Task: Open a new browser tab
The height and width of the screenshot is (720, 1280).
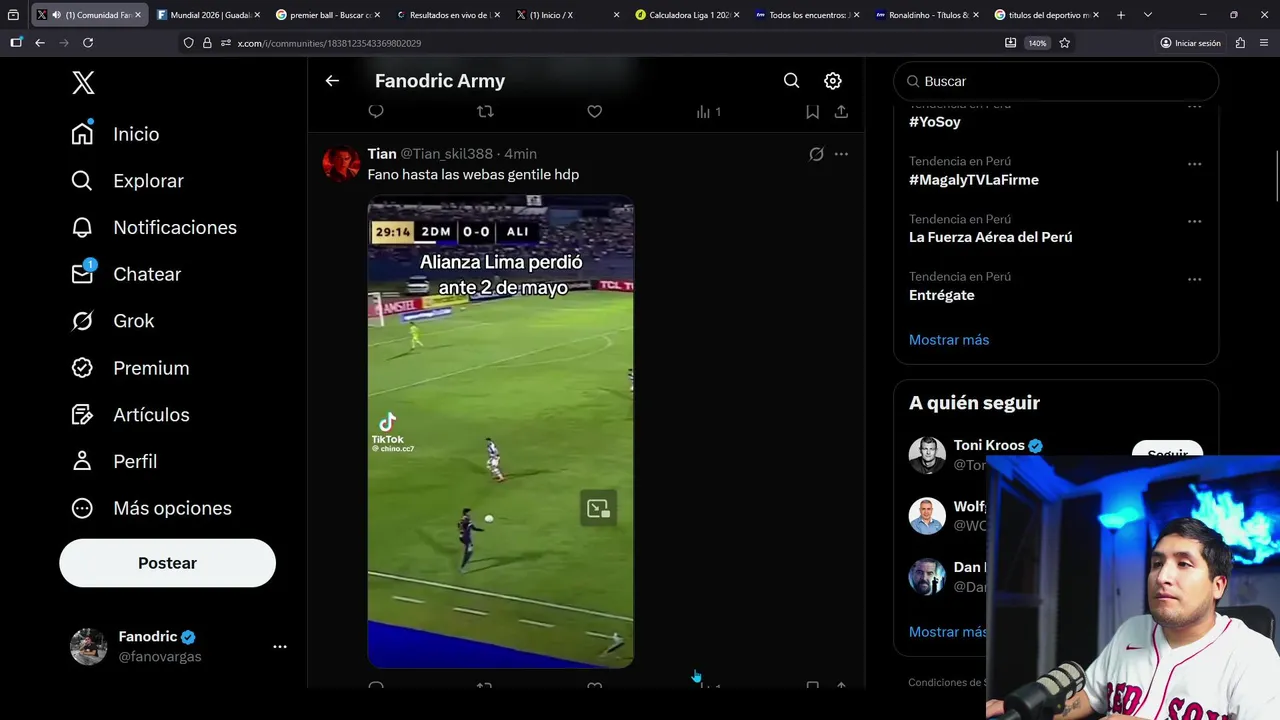Action: click(1121, 15)
